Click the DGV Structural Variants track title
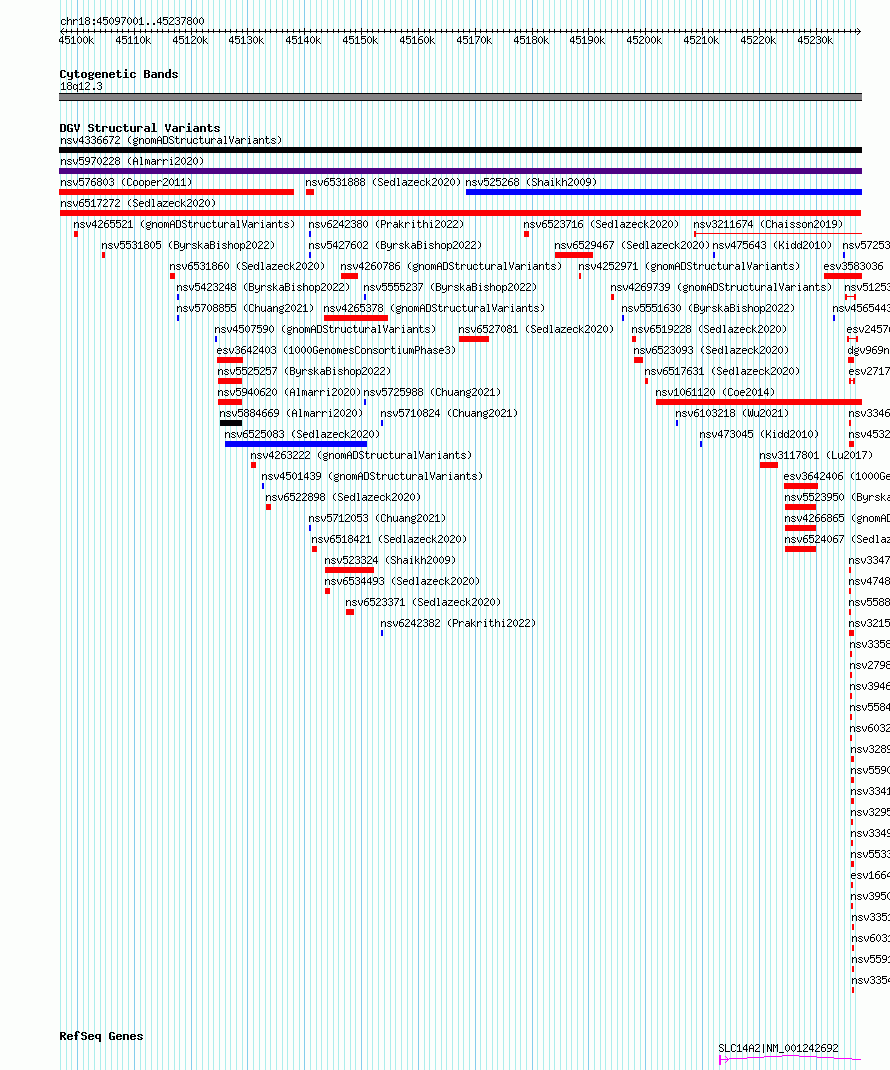 [140, 128]
